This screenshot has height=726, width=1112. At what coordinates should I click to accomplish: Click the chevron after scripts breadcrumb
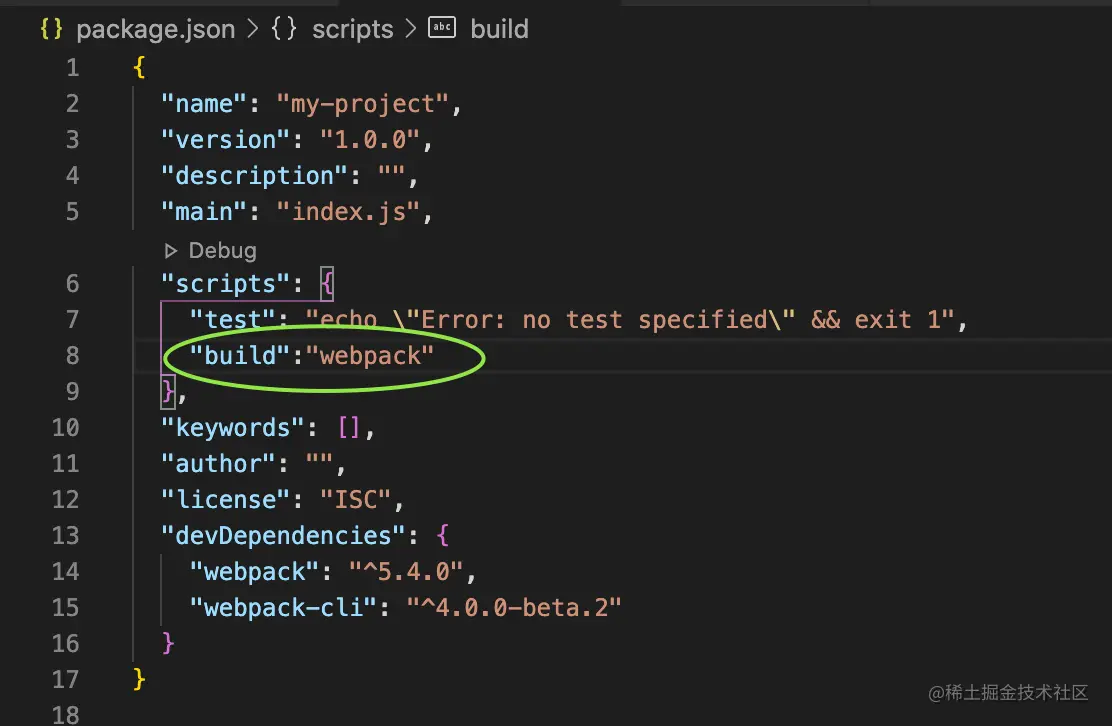coord(410,29)
